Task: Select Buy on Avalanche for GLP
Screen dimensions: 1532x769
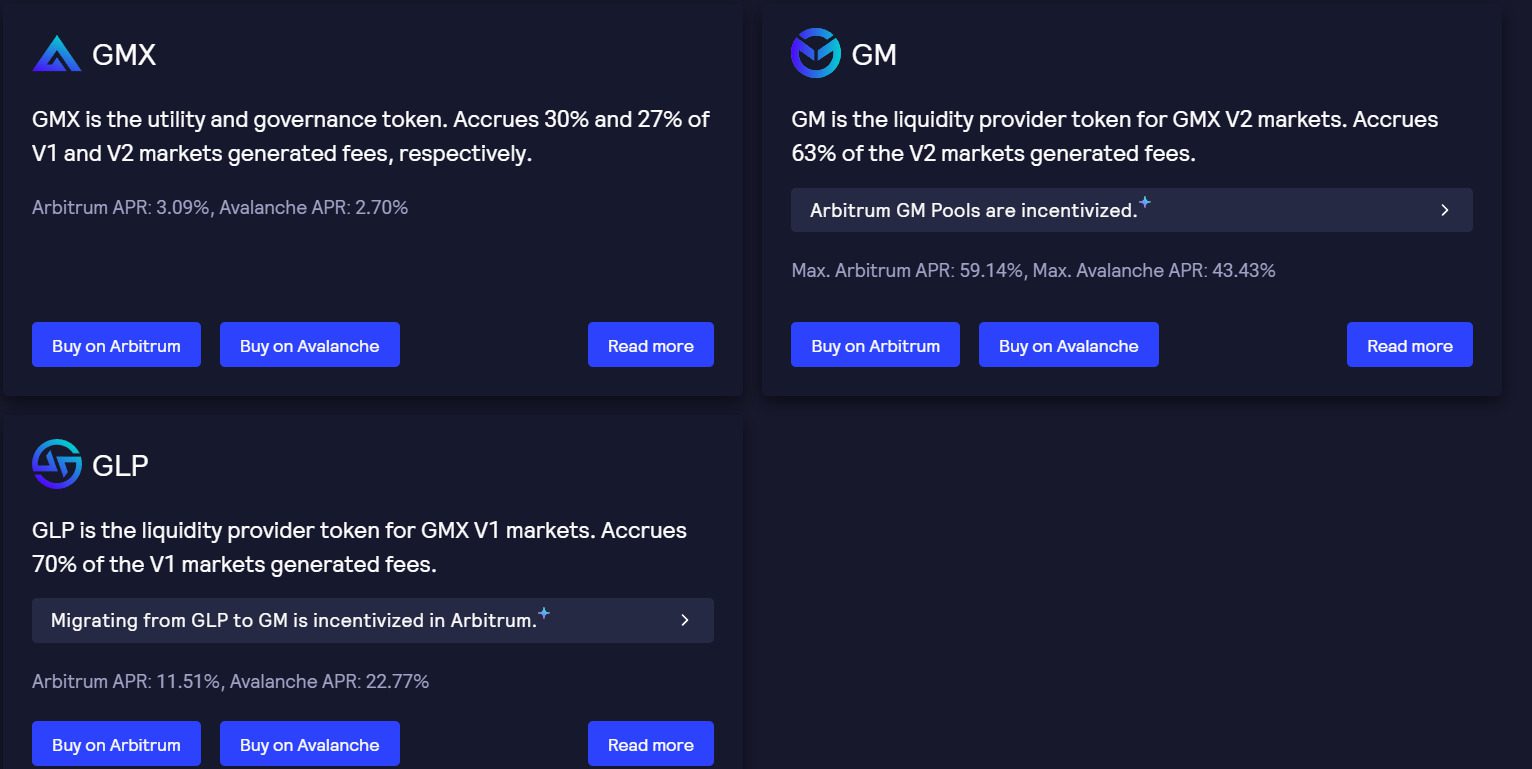Action: click(309, 744)
